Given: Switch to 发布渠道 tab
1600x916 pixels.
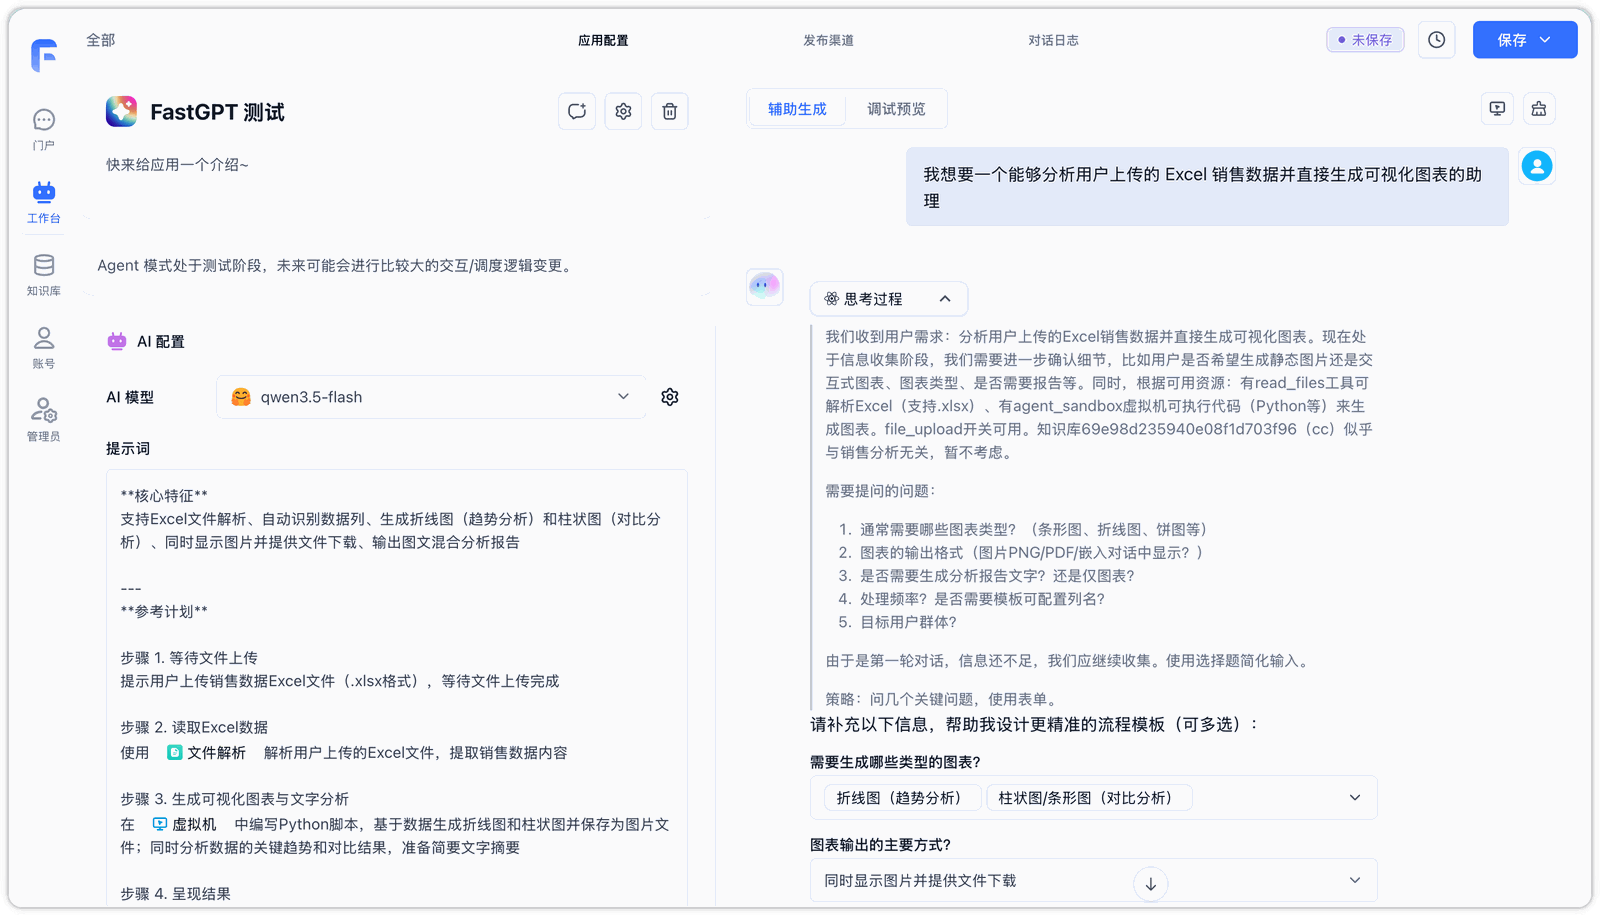Looking at the screenshot, I should [828, 41].
